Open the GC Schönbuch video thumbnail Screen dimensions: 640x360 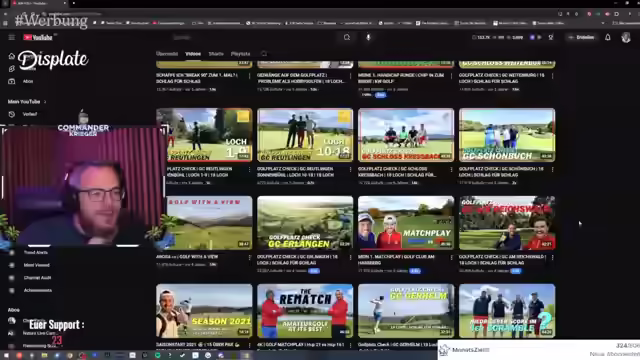[x=507, y=135]
